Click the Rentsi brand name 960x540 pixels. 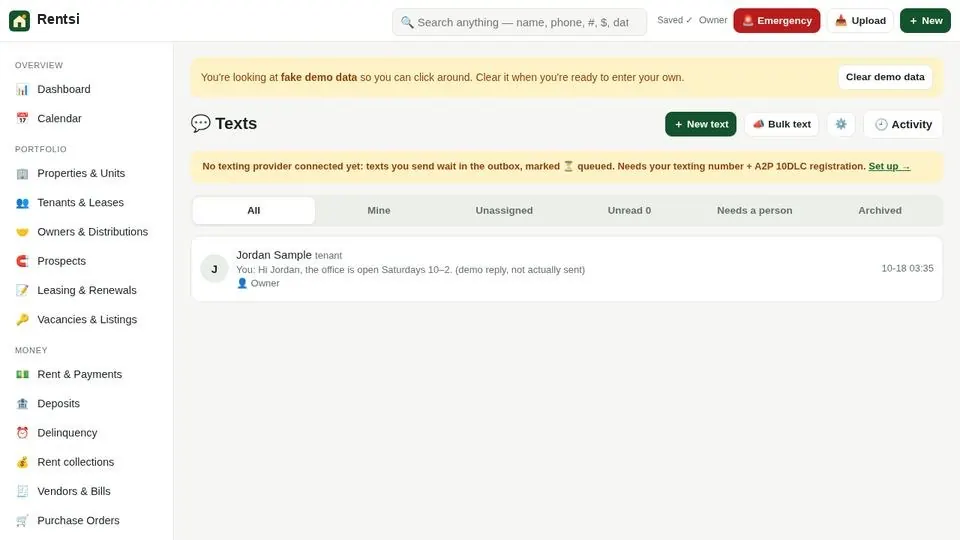(58, 19)
